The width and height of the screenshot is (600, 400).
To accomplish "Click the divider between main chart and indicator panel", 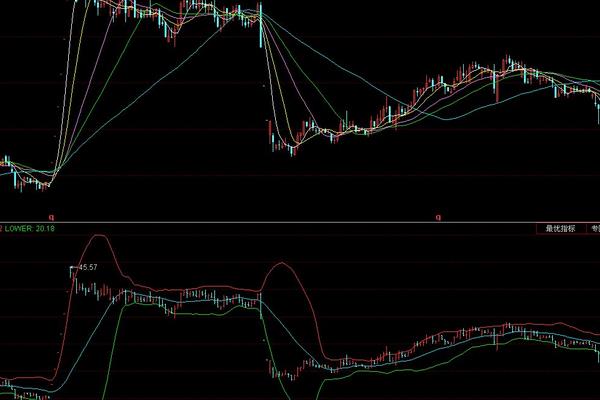I will click(x=300, y=222).
